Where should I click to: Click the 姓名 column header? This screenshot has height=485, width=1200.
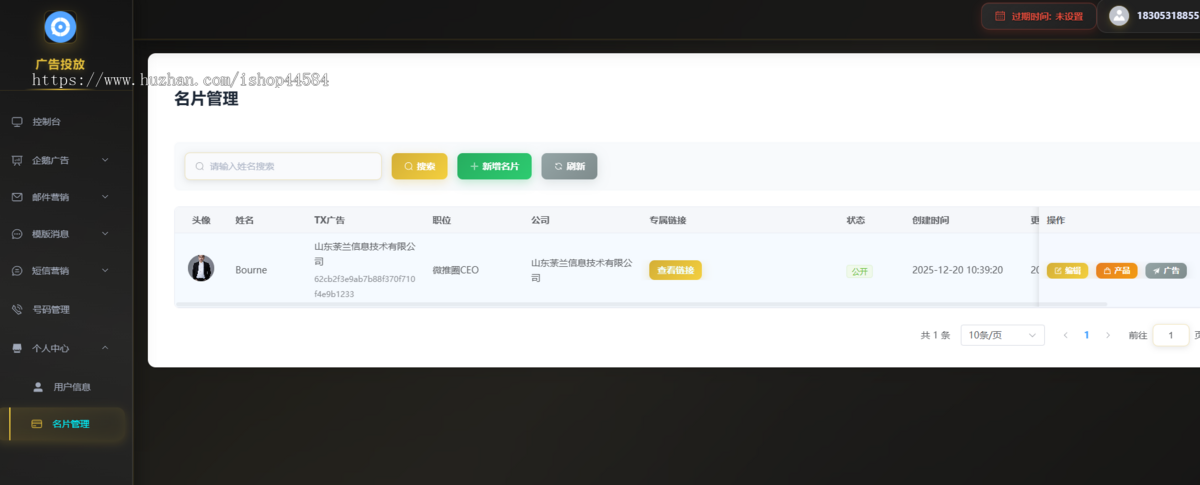coord(245,220)
